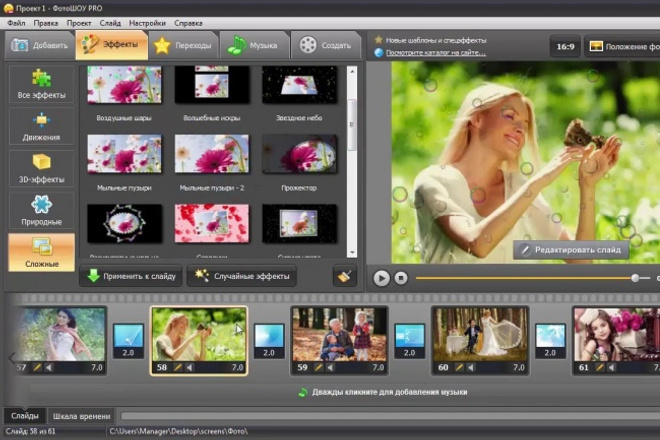Open the Посмотрите каталог на сайте link
660x440 pixels.
tap(436, 53)
